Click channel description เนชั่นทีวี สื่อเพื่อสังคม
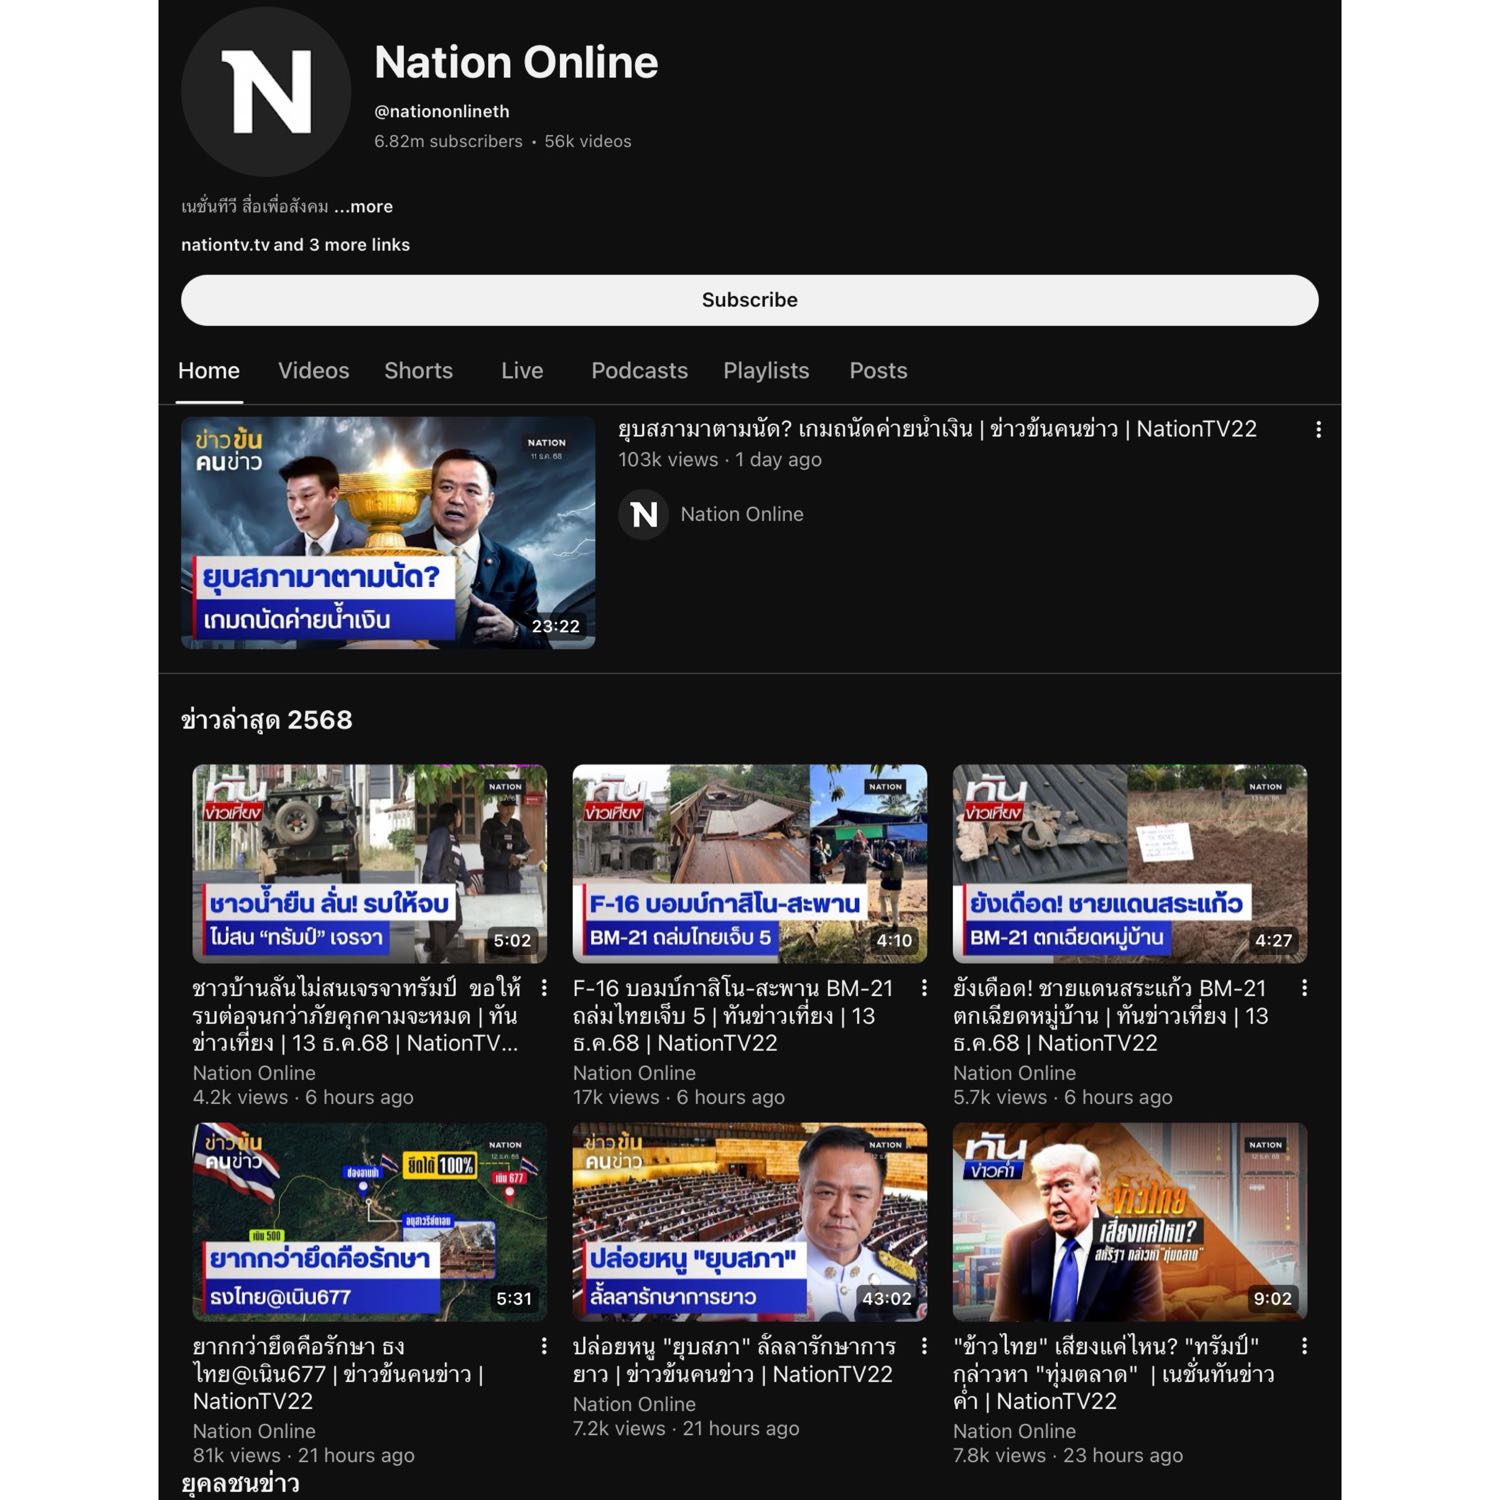The width and height of the screenshot is (1500, 1500). [x=255, y=206]
